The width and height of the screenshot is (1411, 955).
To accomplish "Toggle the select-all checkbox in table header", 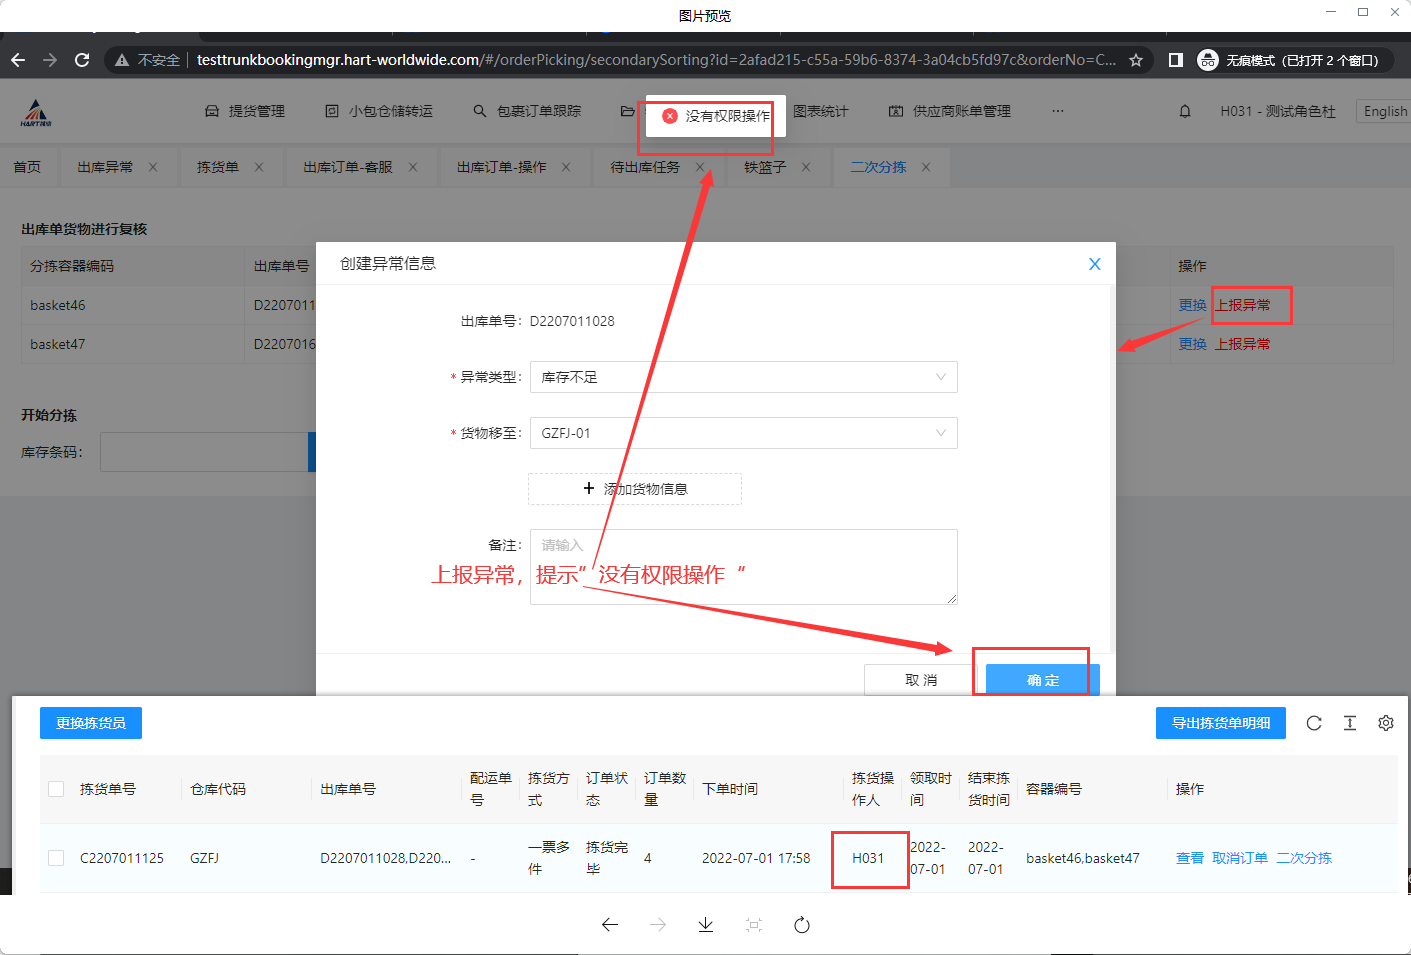I will click(56, 789).
